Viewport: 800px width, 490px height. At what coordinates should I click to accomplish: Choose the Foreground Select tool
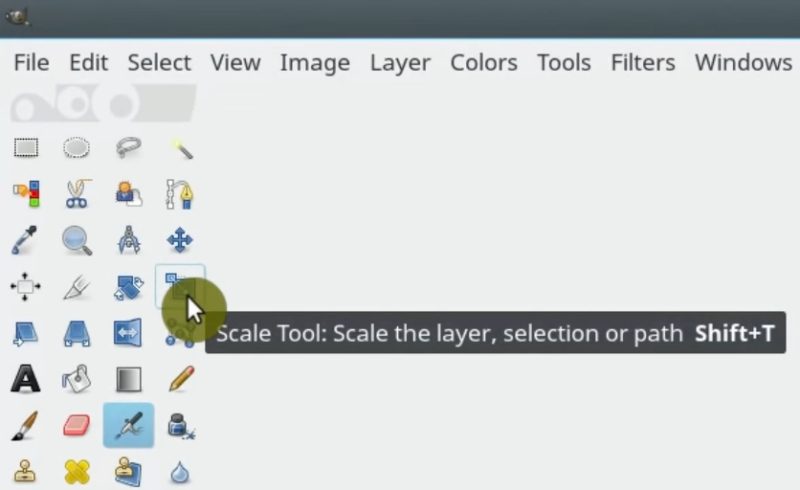coord(129,194)
